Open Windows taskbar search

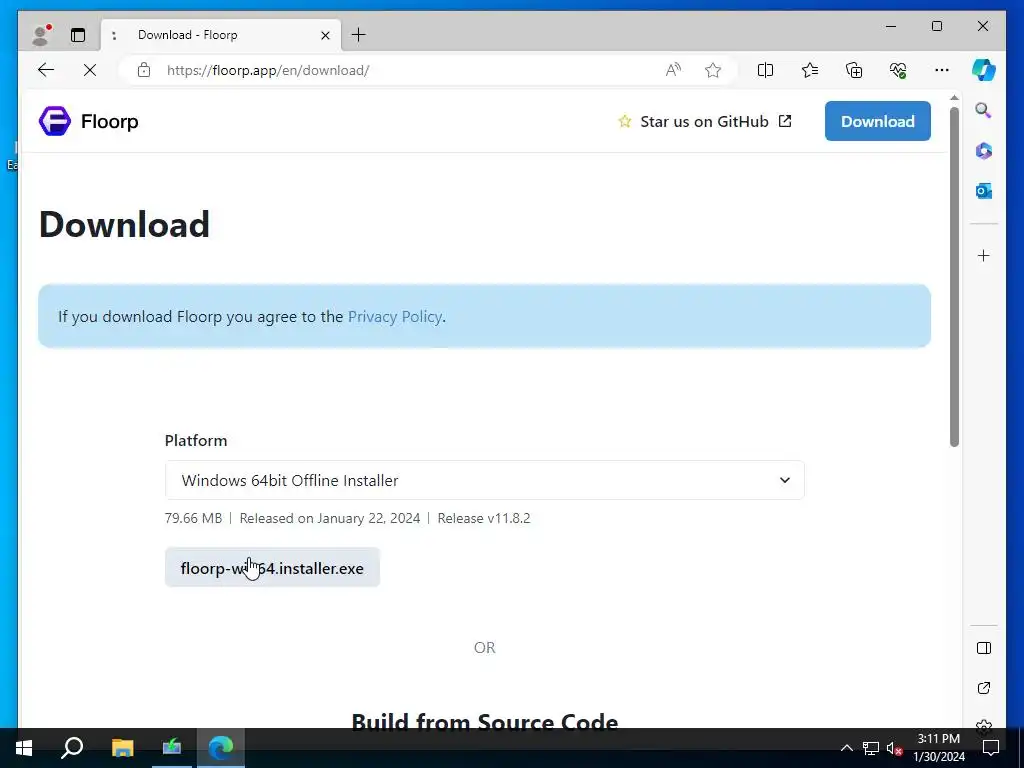(72, 748)
